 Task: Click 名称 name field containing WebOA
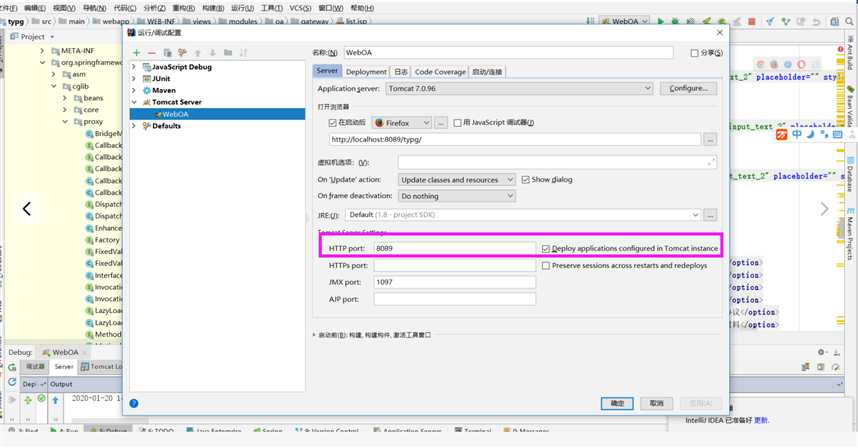[508, 53]
